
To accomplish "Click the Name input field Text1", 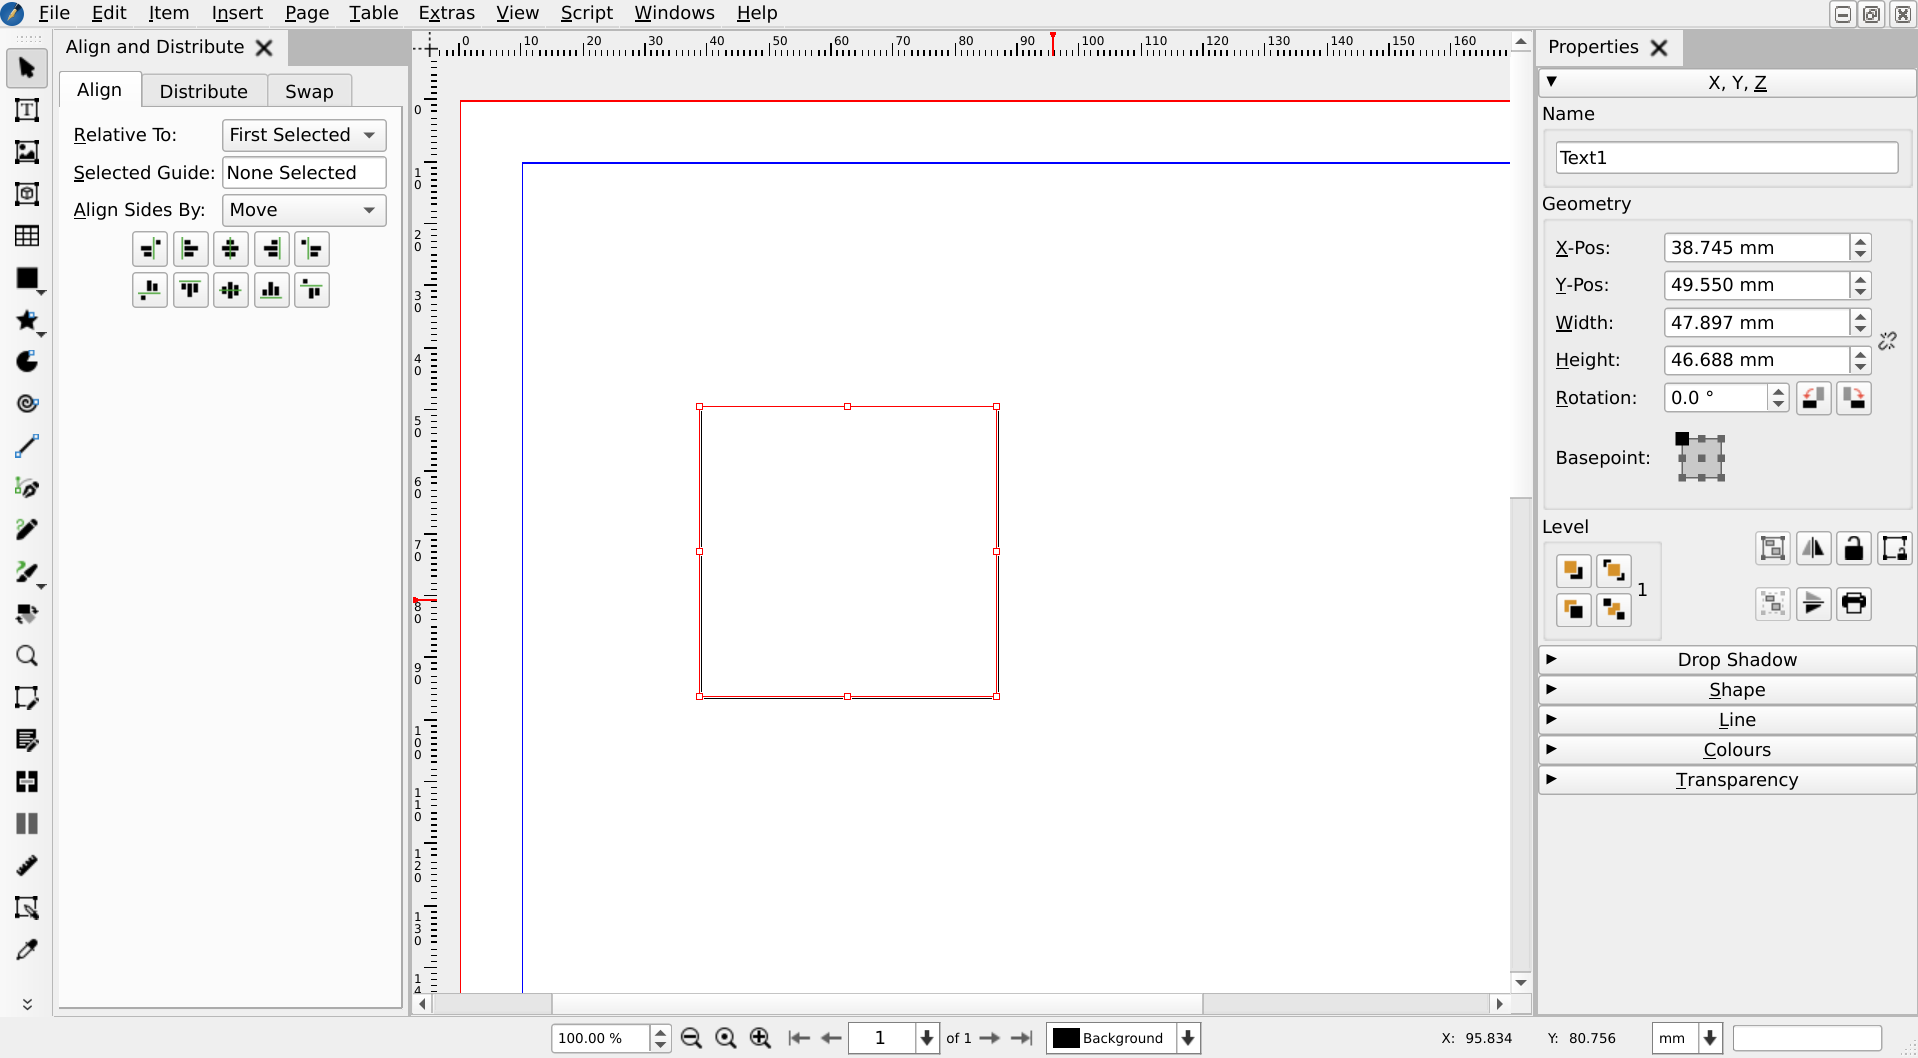I will [1726, 158].
